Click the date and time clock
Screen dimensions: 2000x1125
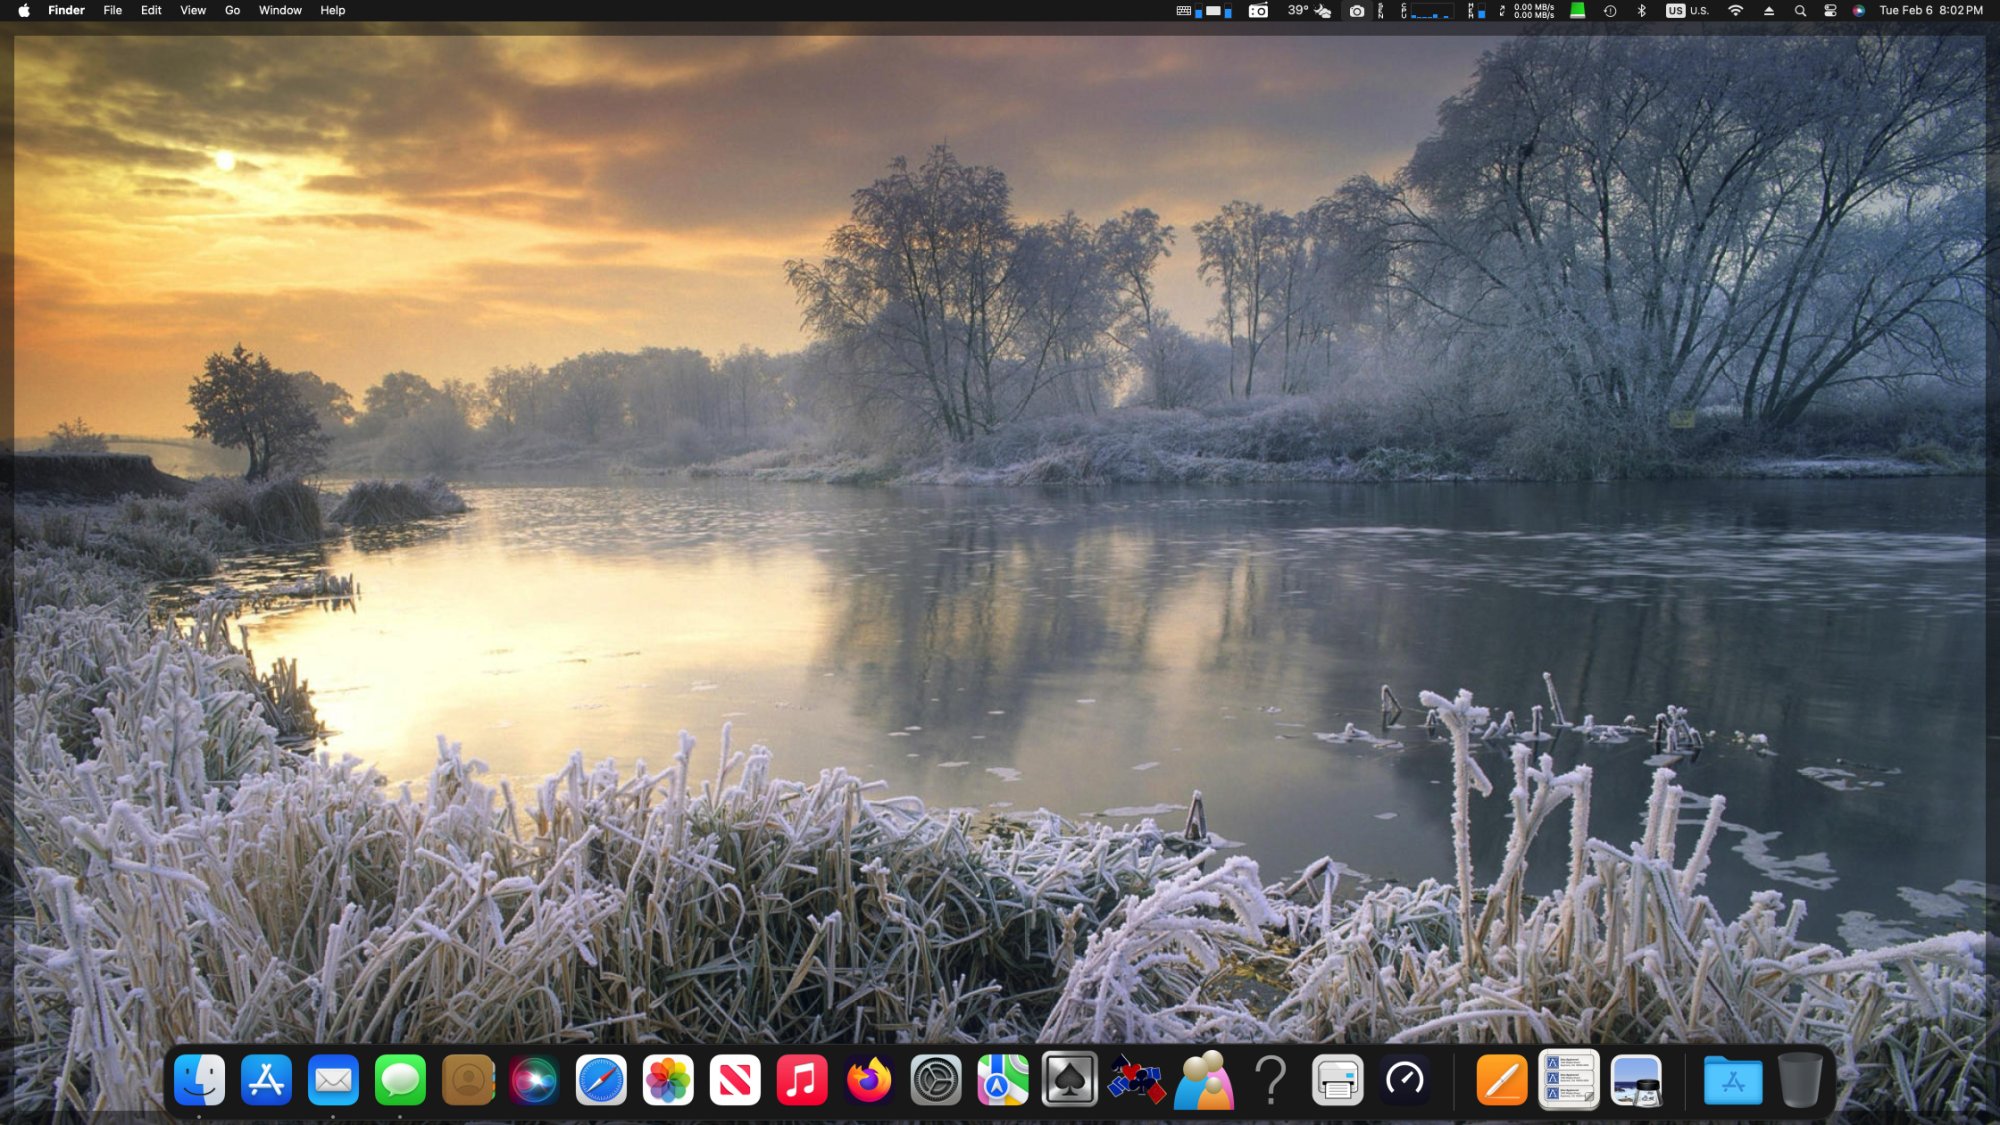1930,11
